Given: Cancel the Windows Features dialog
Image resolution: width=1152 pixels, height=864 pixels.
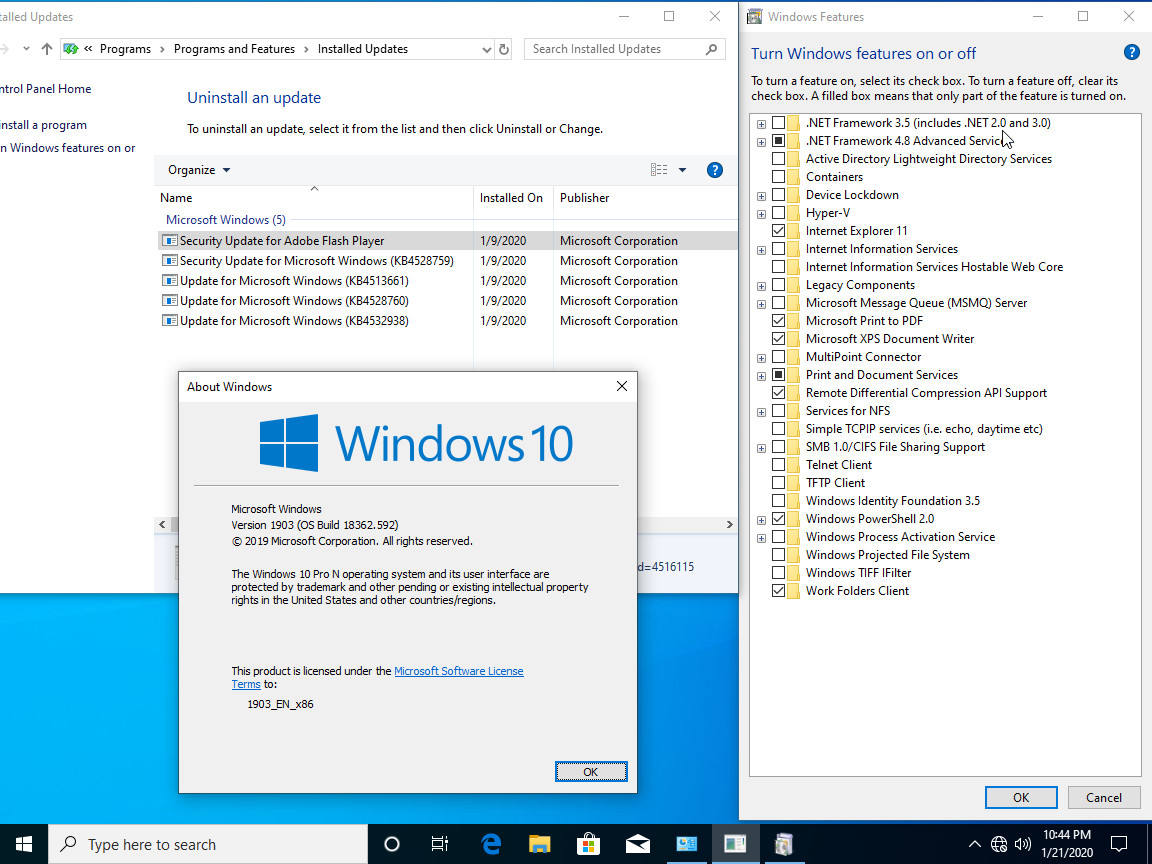Looking at the screenshot, I should coord(1104,797).
